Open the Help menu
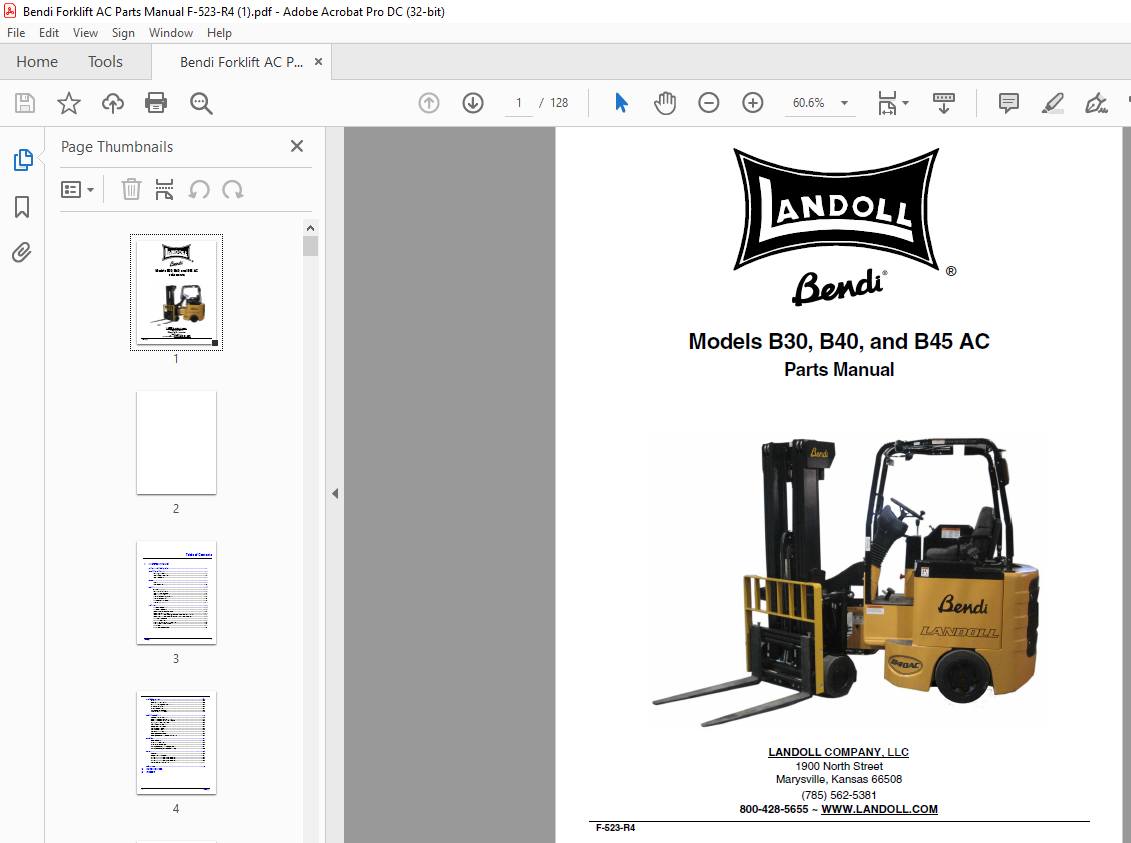Screen dimensions: 1131x843 (x=219, y=32)
